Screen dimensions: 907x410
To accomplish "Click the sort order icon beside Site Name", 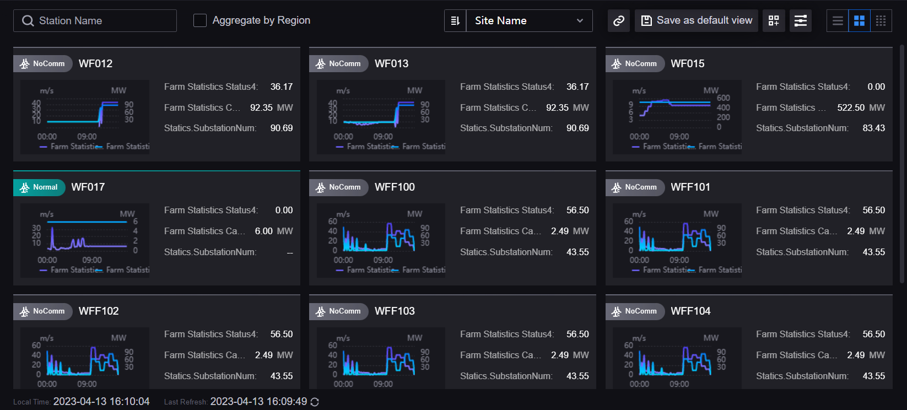I will [x=455, y=20].
